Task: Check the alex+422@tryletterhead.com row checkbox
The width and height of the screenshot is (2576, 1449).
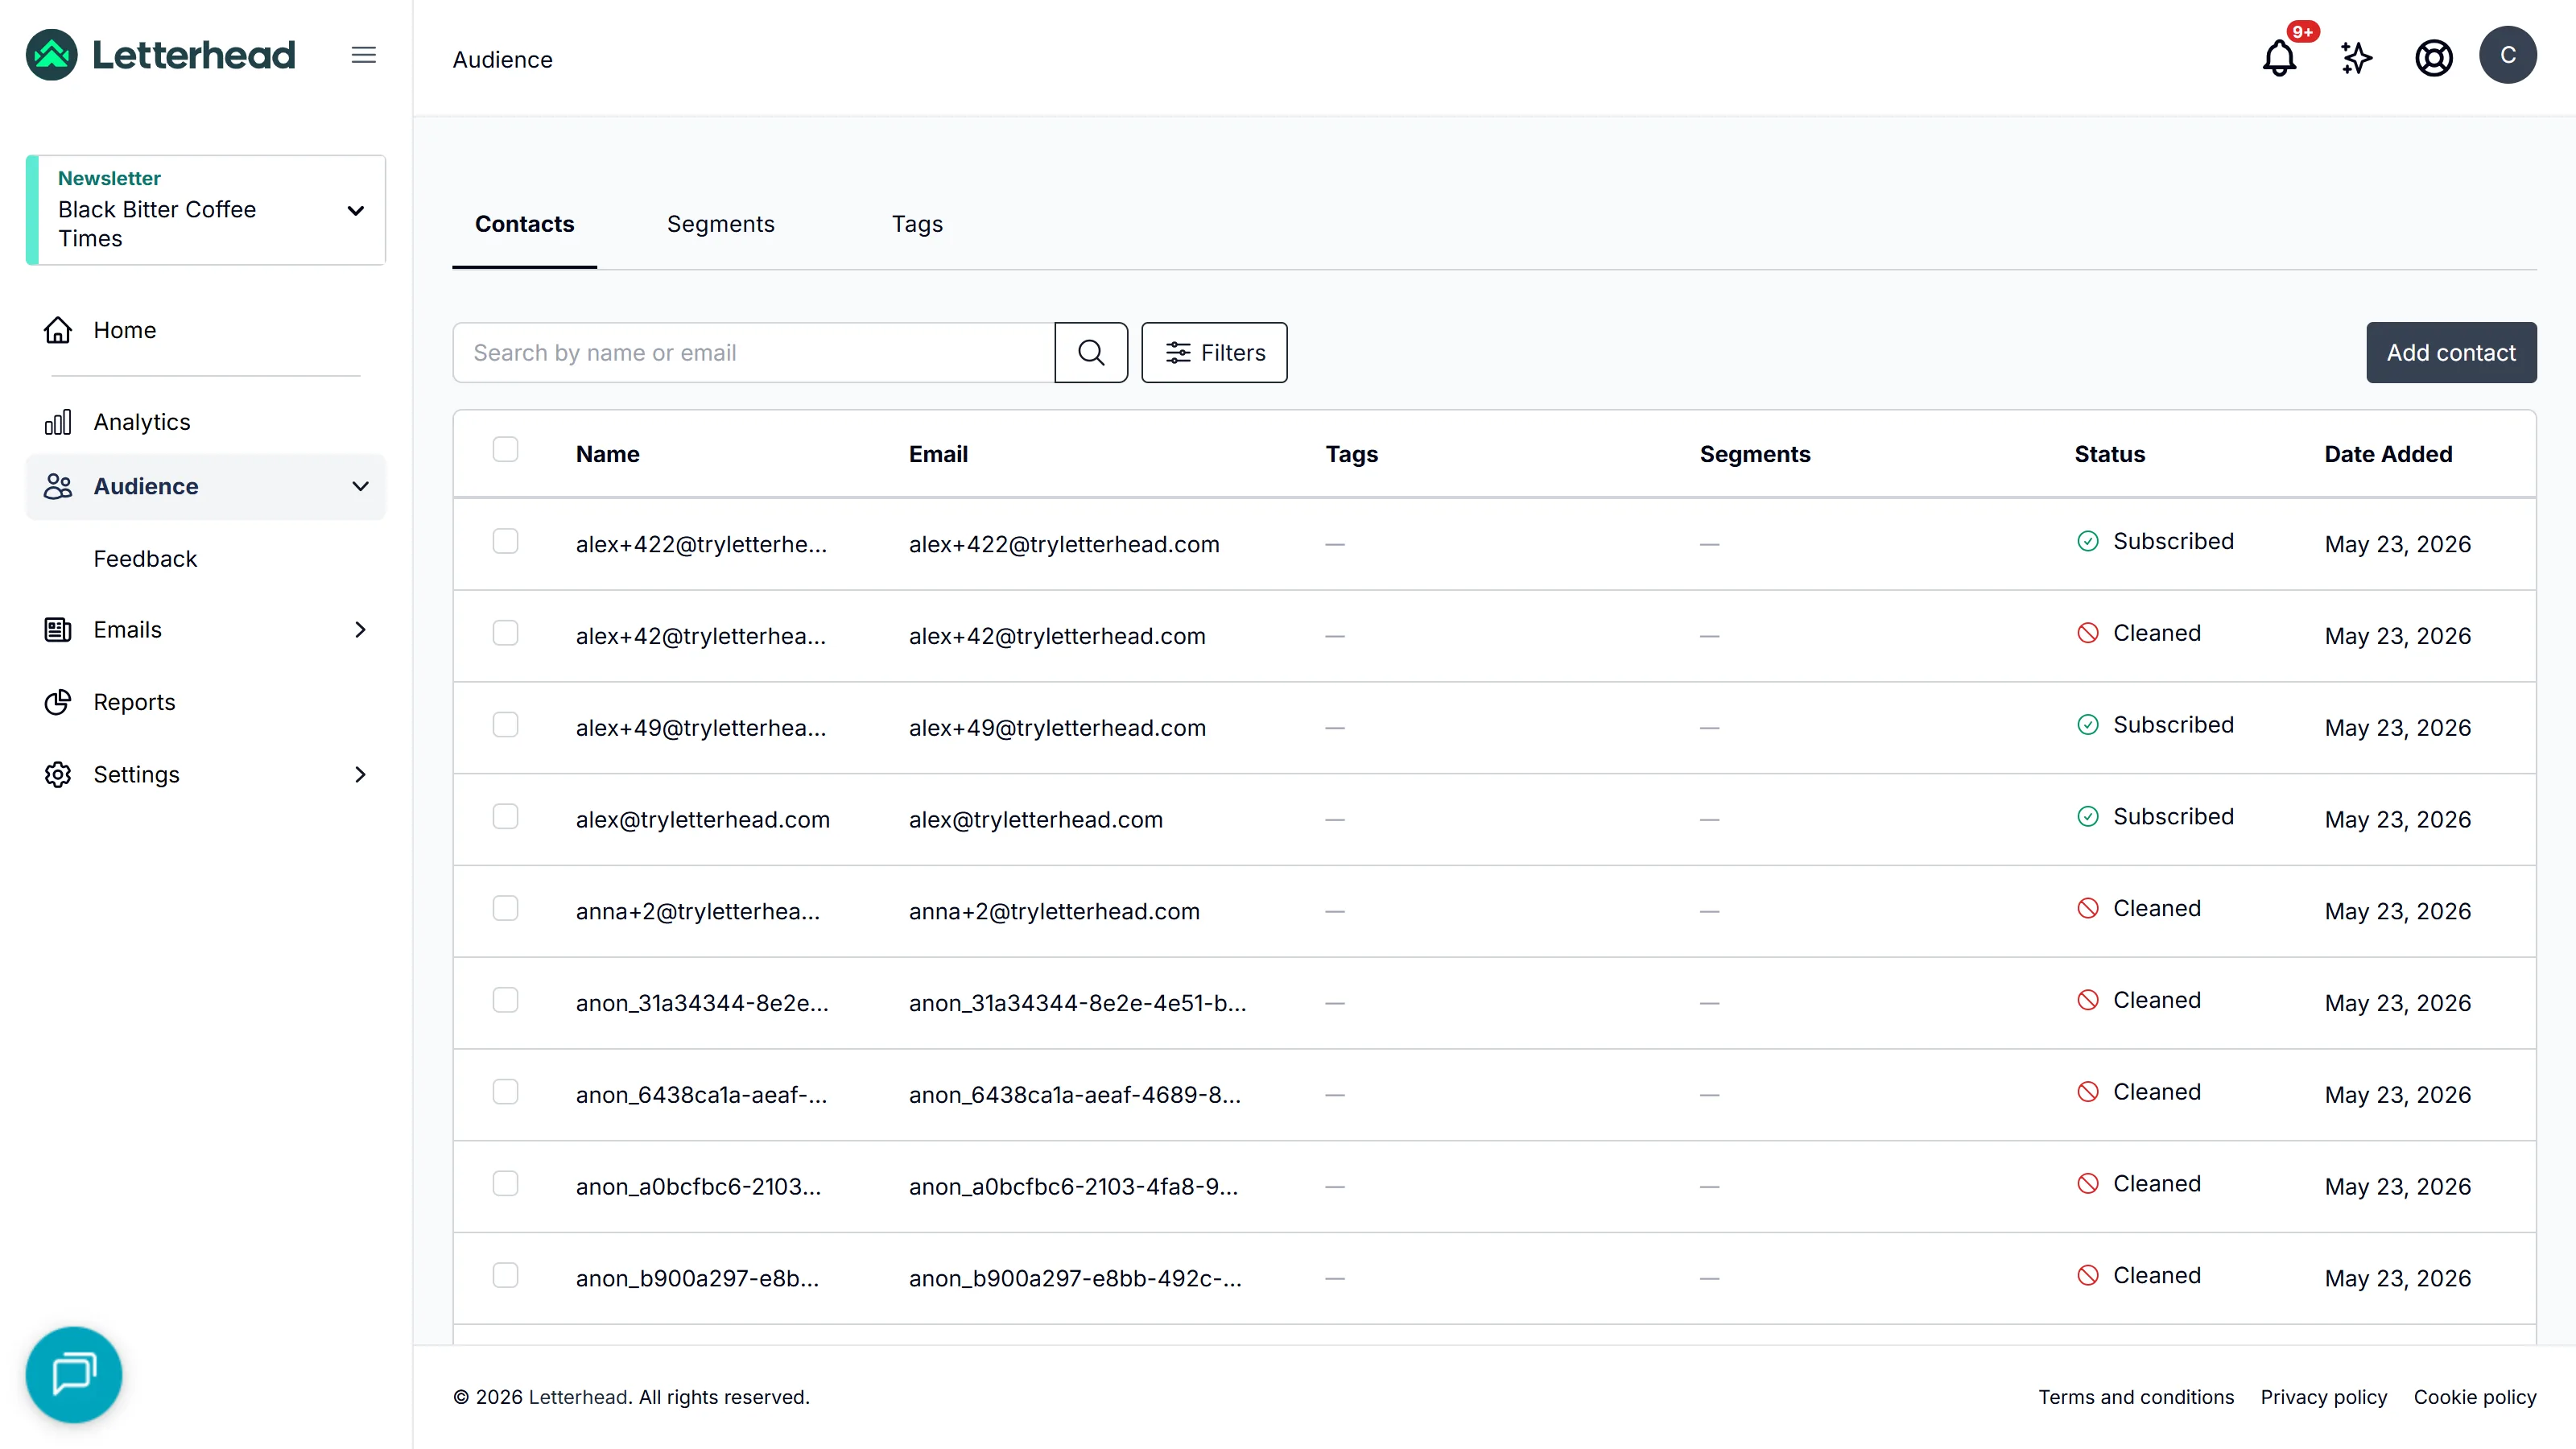Action: pyautogui.click(x=505, y=542)
